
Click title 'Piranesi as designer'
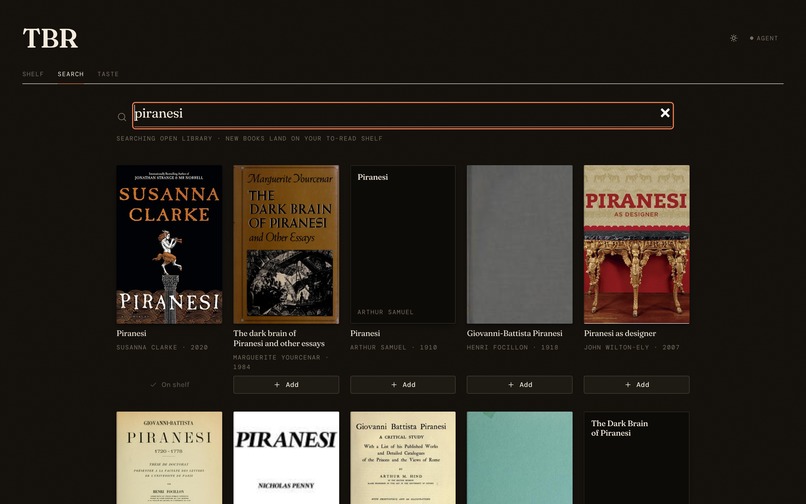coord(620,333)
